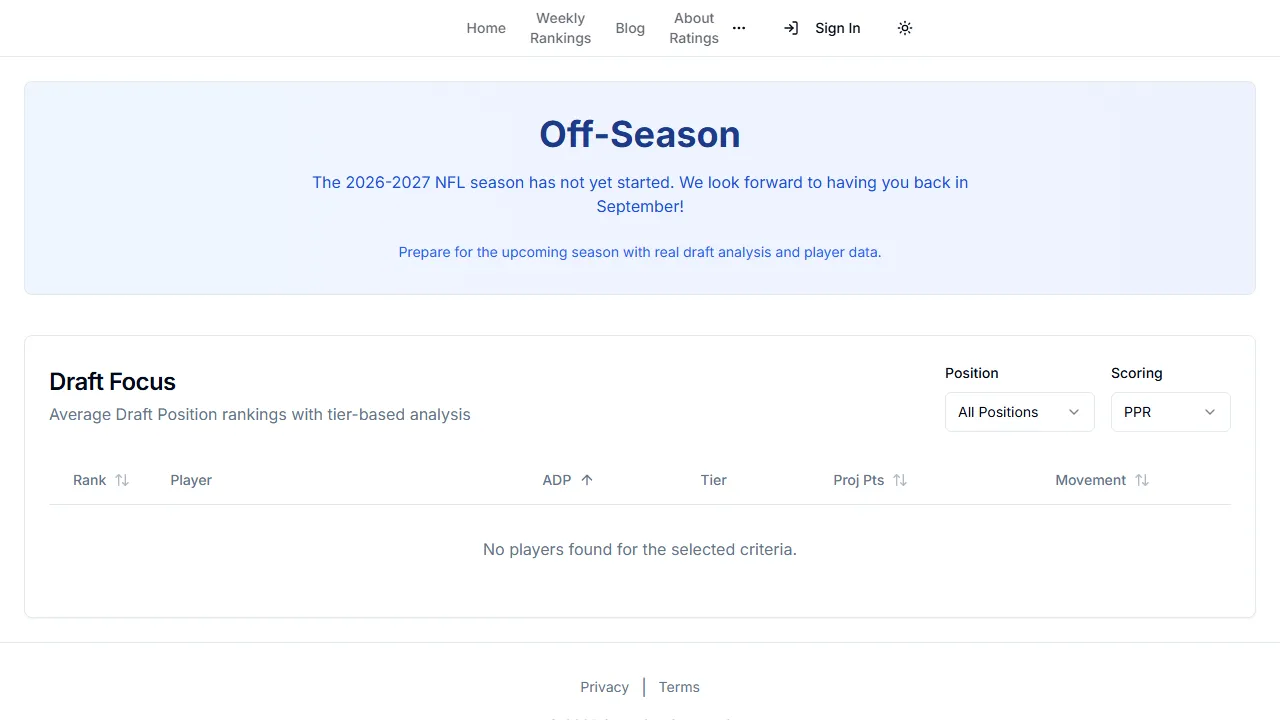Image resolution: width=1280 pixels, height=720 pixels.
Task: Open the Privacy page link
Action: pos(604,687)
